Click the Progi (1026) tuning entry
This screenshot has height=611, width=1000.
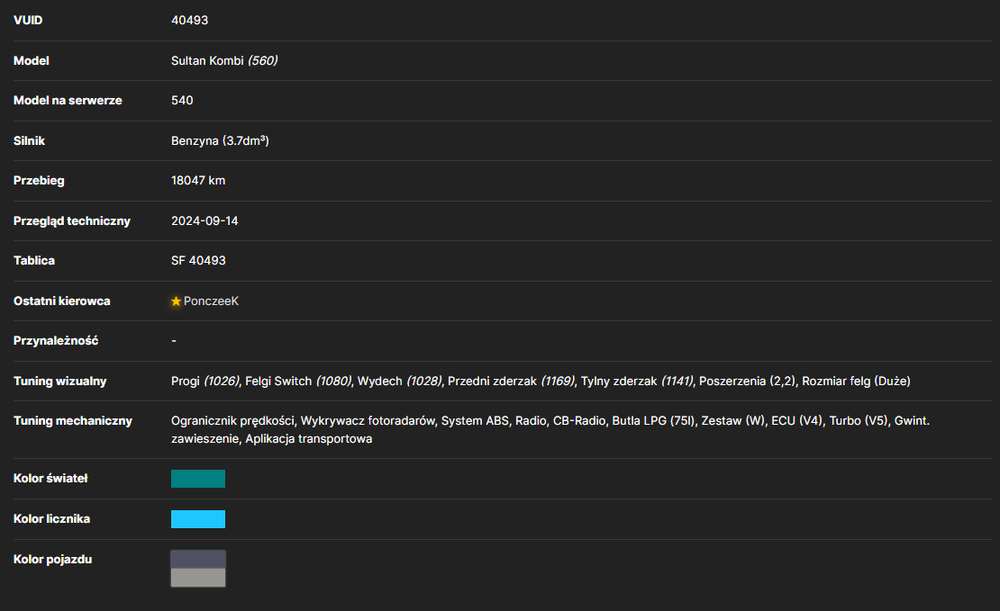pyautogui.click(x=205, y=381)
